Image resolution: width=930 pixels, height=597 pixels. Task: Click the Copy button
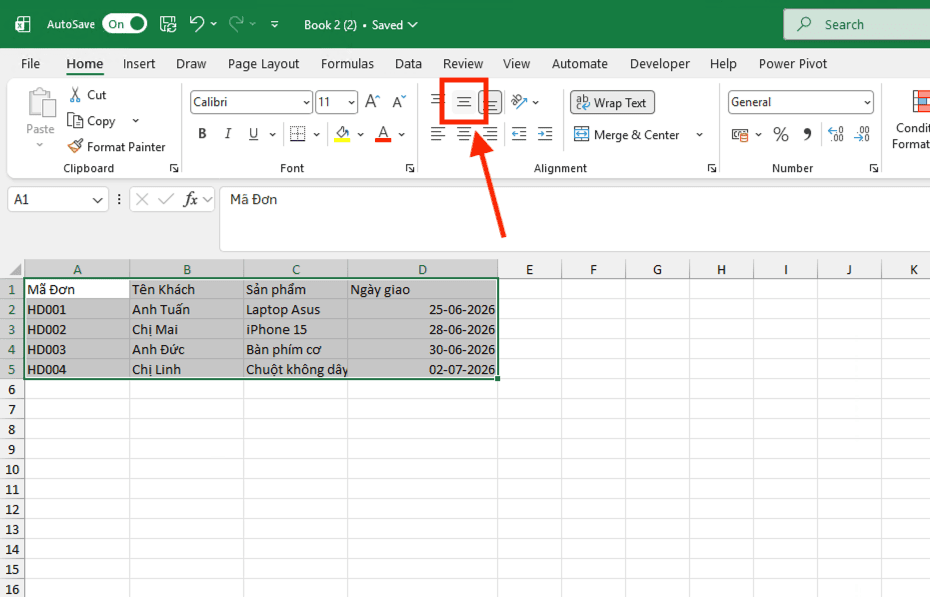[91, 121]
